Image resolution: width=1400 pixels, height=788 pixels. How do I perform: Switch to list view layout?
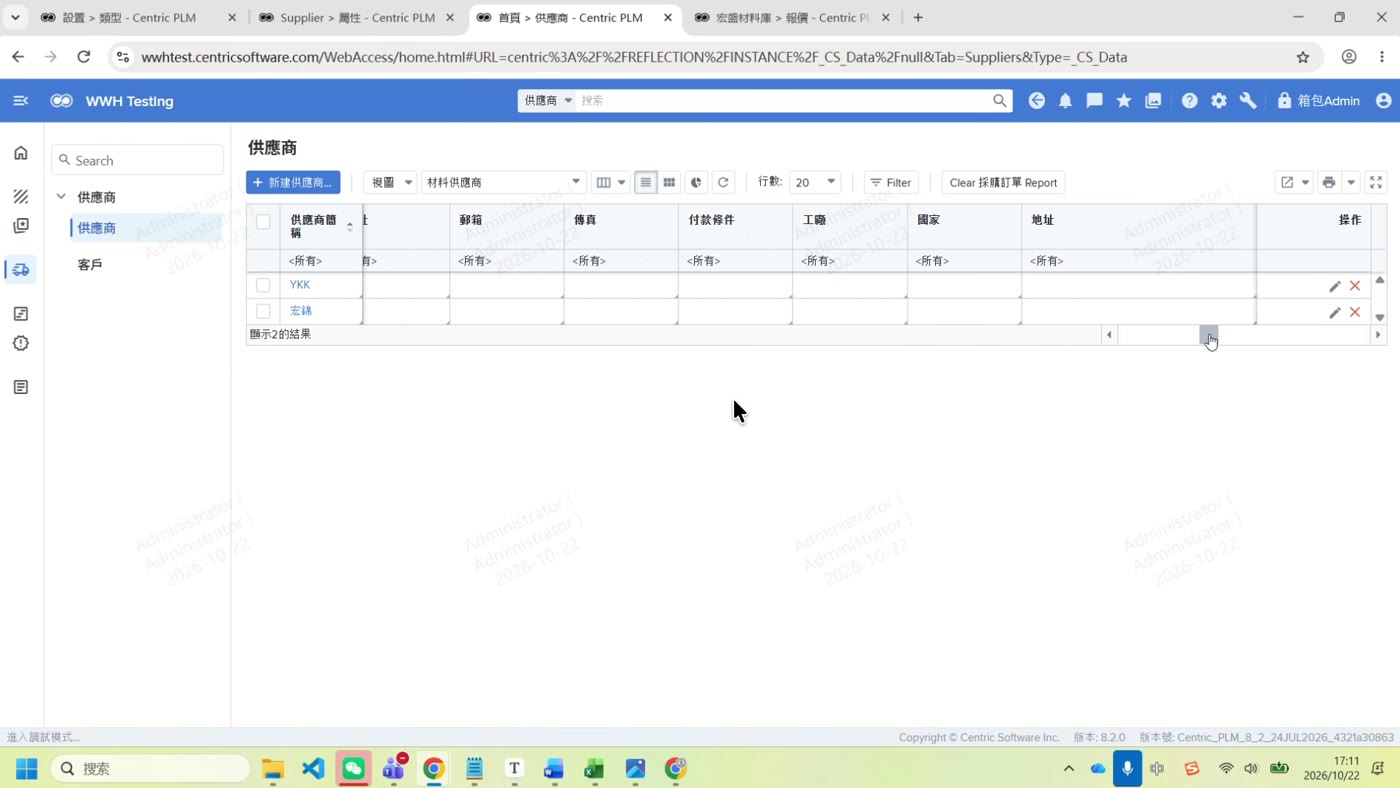pyautogui.click(x=645, y=183)
